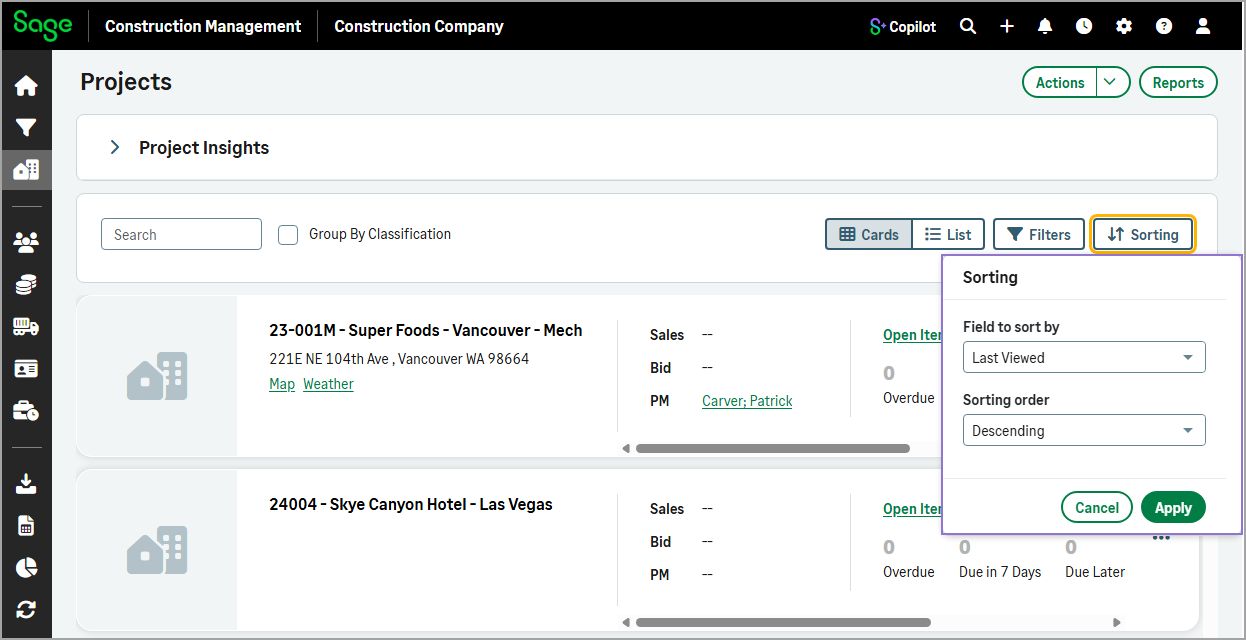Open the settings gear

pos(1124,26)
